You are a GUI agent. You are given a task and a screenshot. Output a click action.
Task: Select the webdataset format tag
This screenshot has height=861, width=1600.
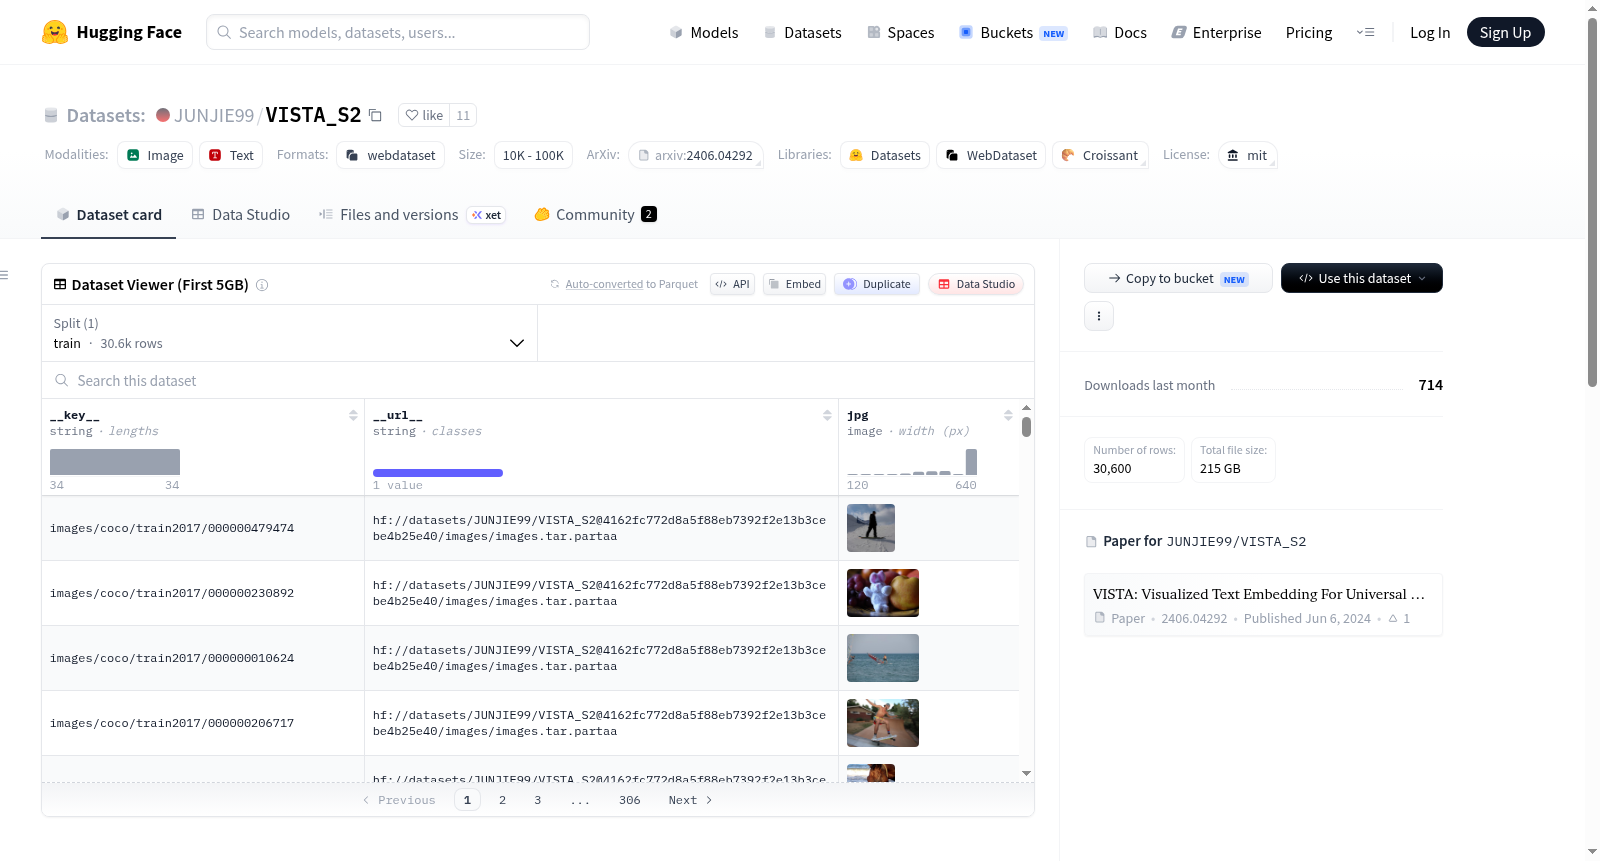click(391, 155)
